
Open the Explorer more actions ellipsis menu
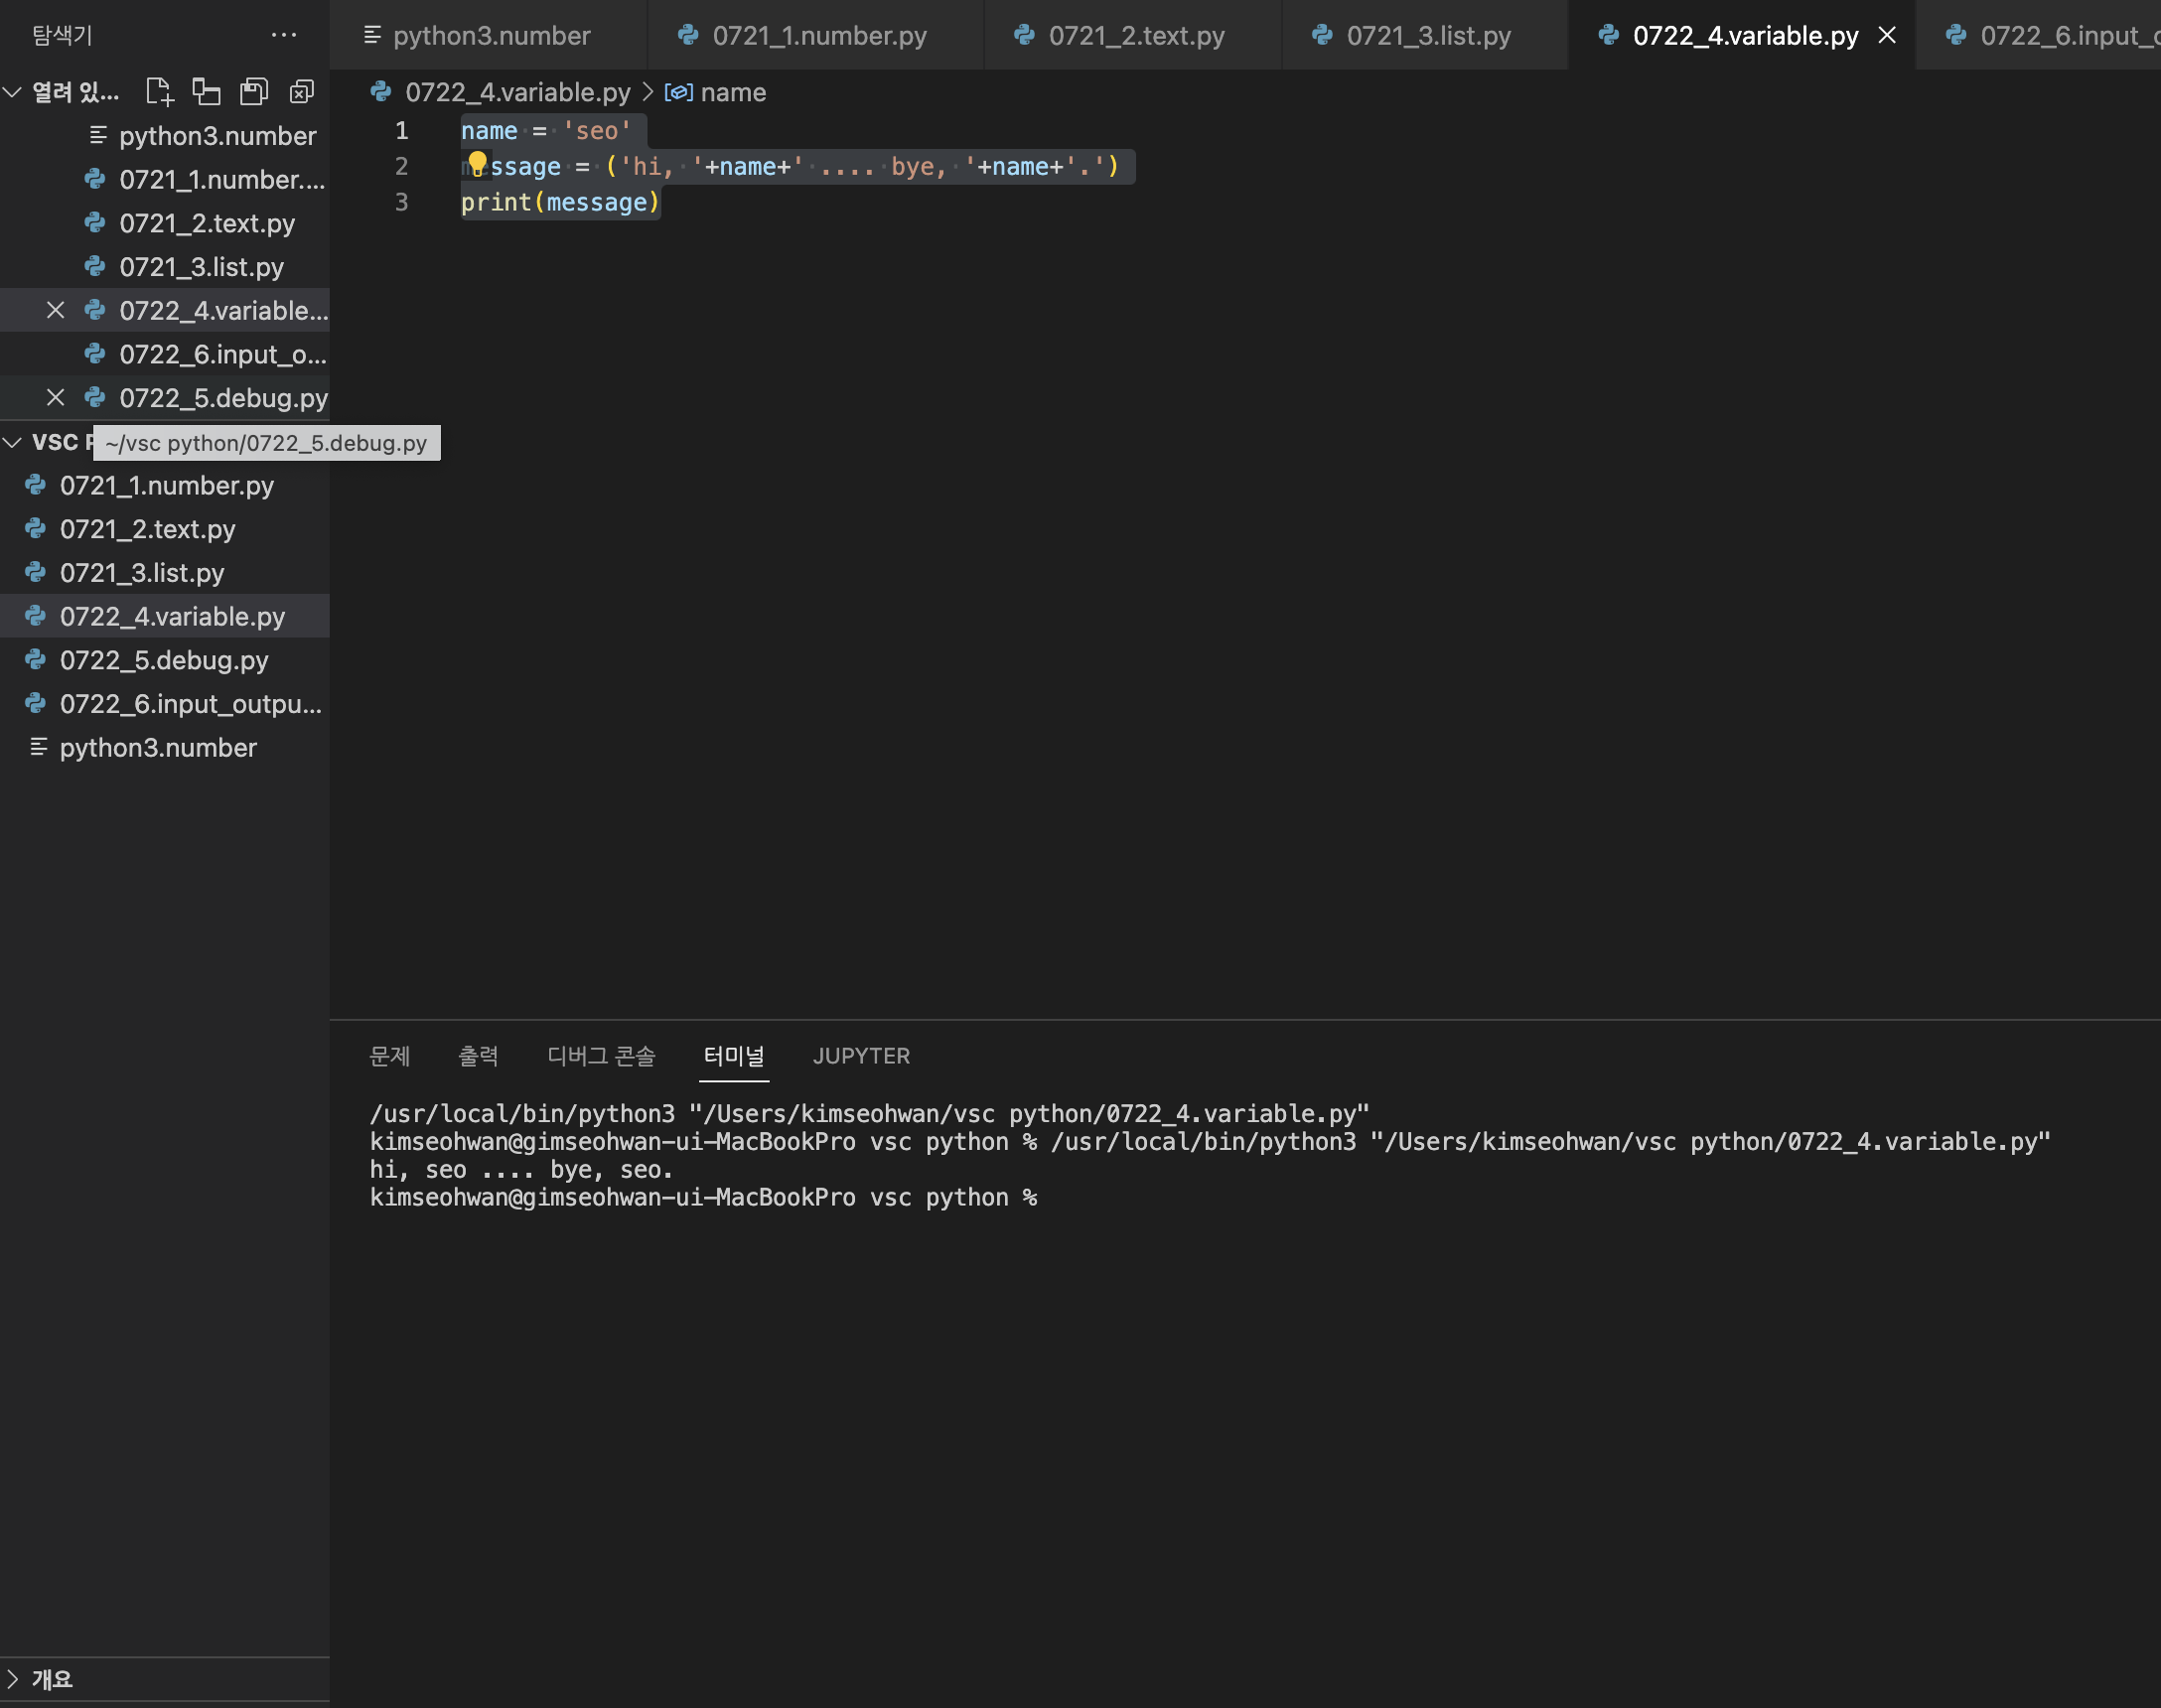283,35
